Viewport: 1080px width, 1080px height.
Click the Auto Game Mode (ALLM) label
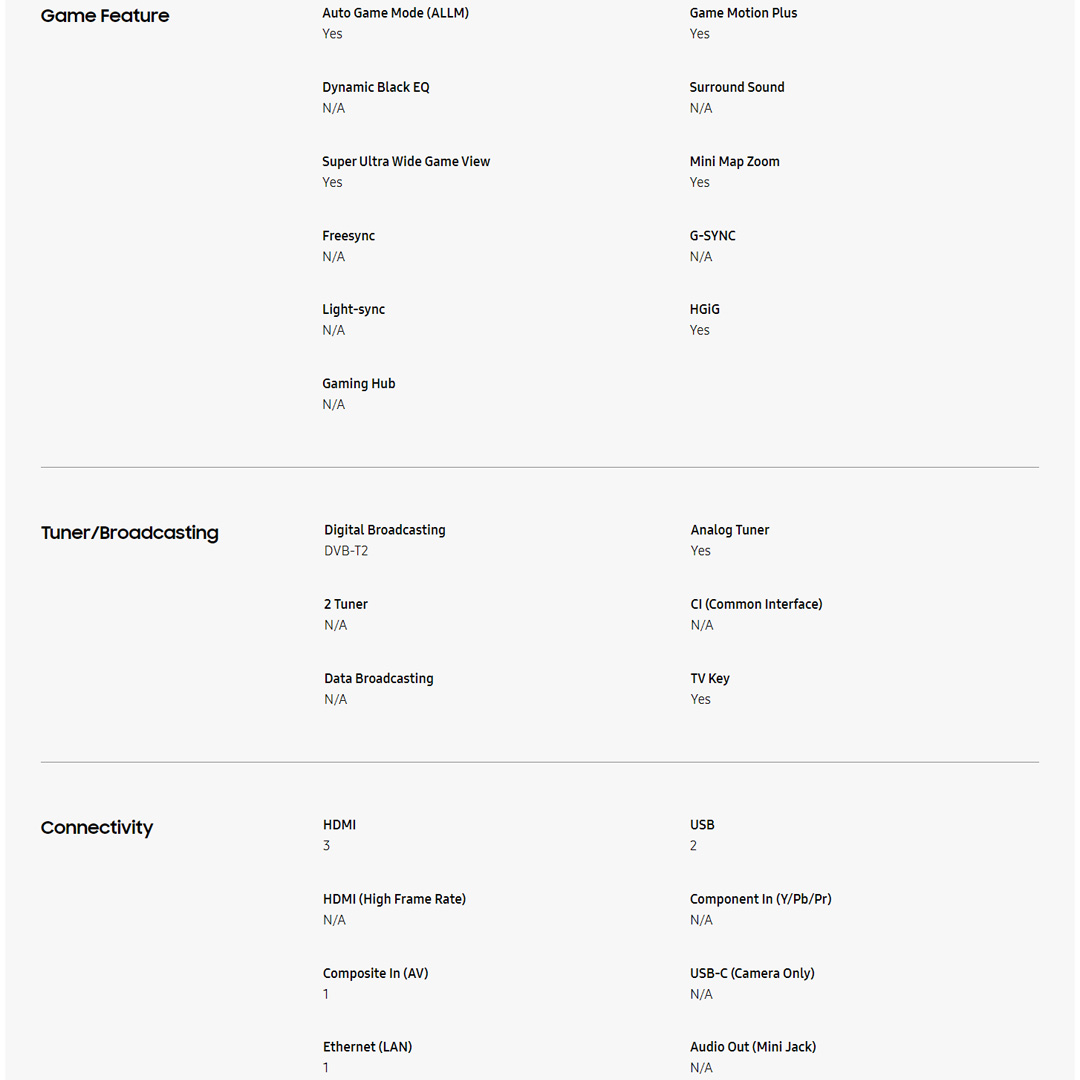tap(395, 13)
